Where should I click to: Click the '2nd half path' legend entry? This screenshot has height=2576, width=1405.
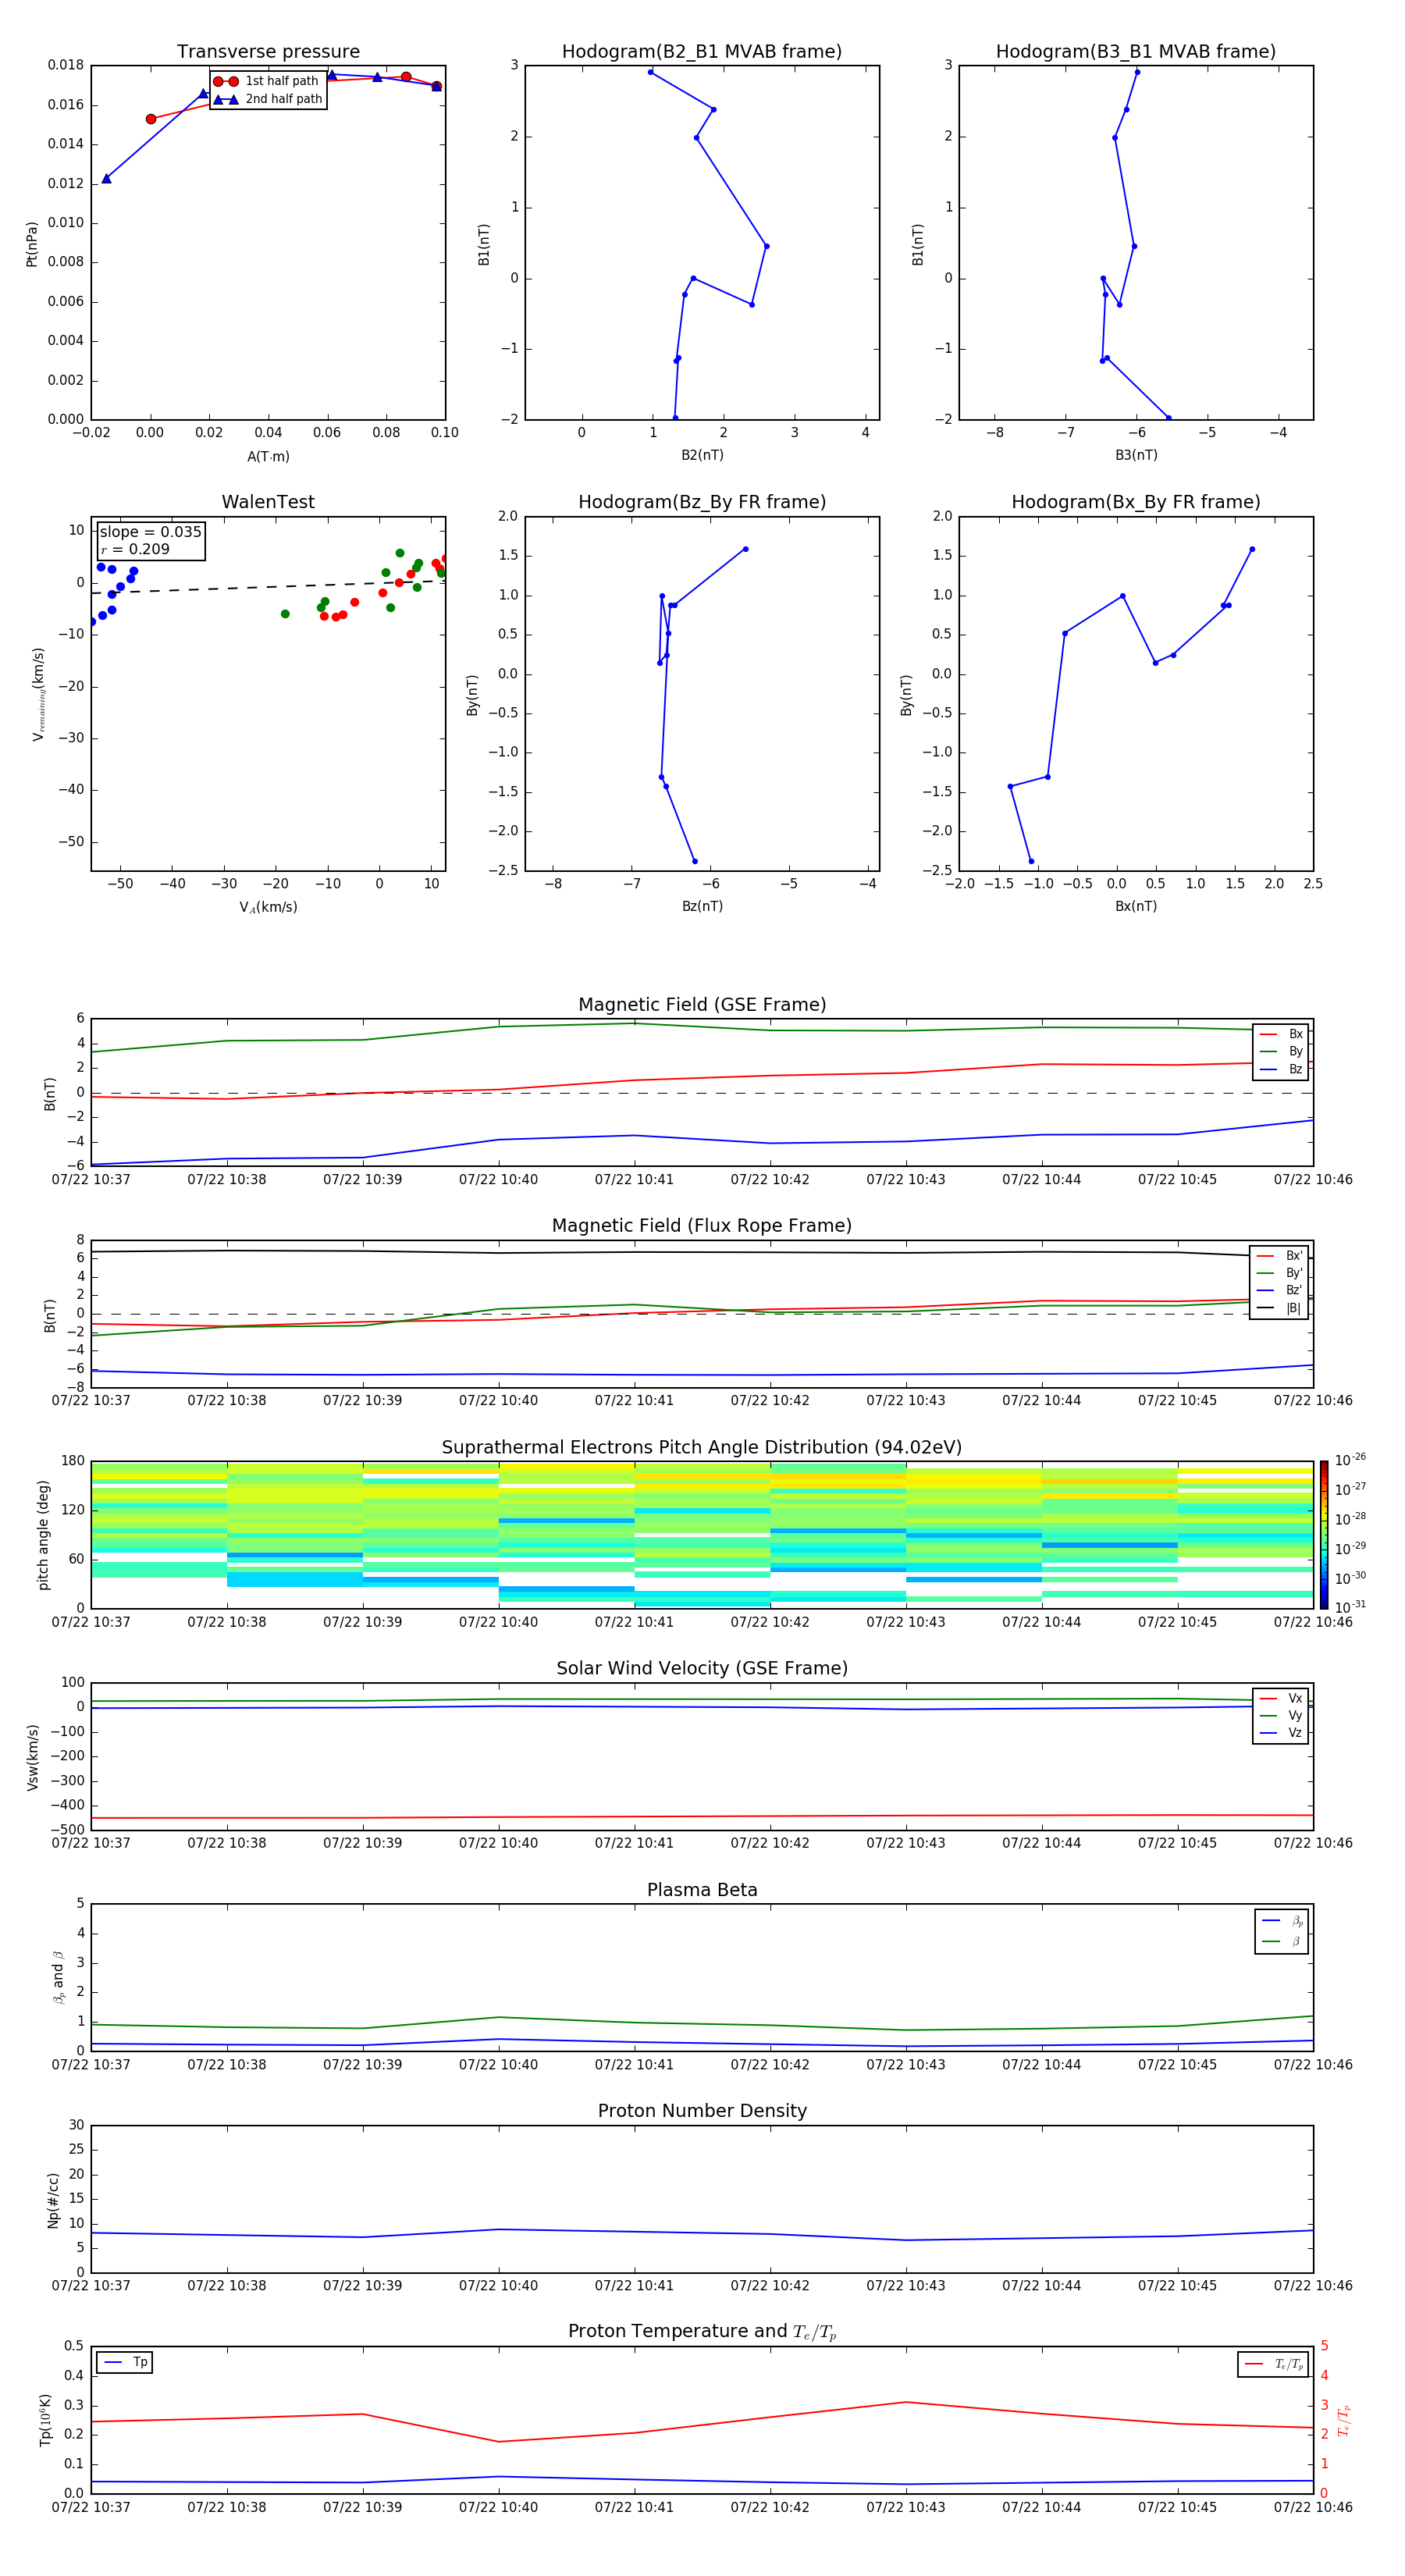tap(267, 99)
